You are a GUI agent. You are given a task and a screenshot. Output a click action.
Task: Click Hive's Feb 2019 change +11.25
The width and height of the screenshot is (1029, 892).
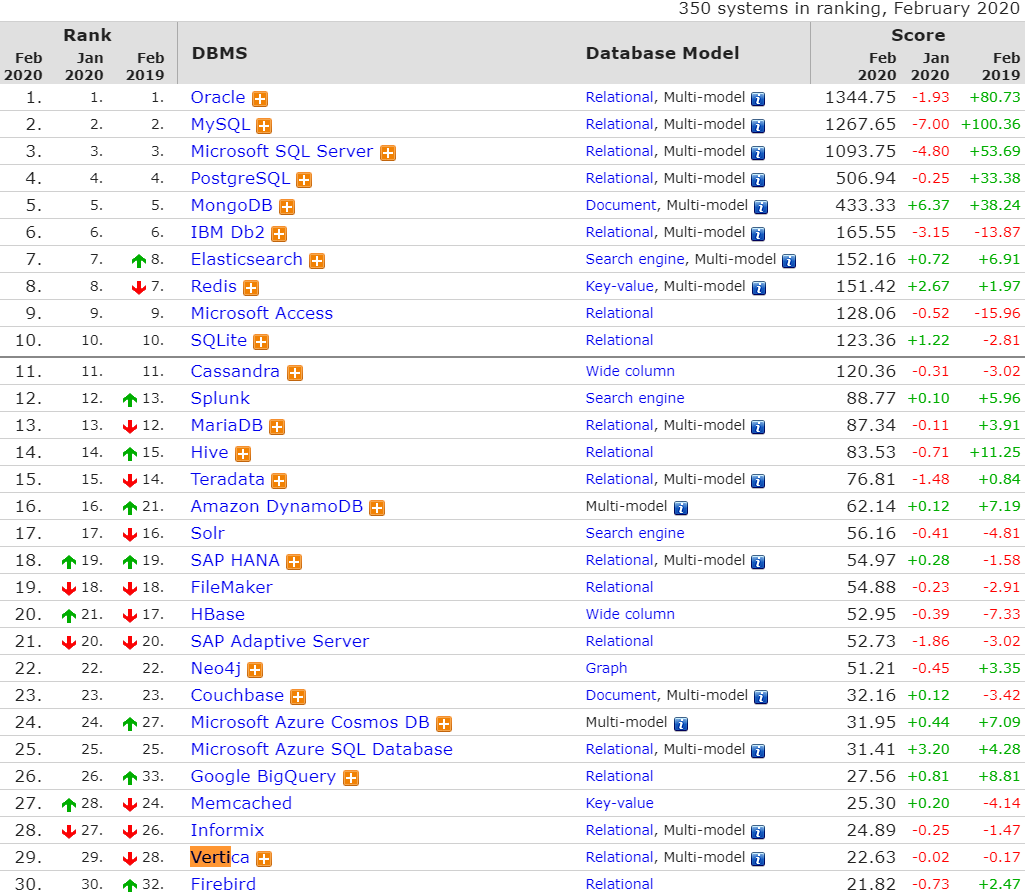tap(996, 452)
